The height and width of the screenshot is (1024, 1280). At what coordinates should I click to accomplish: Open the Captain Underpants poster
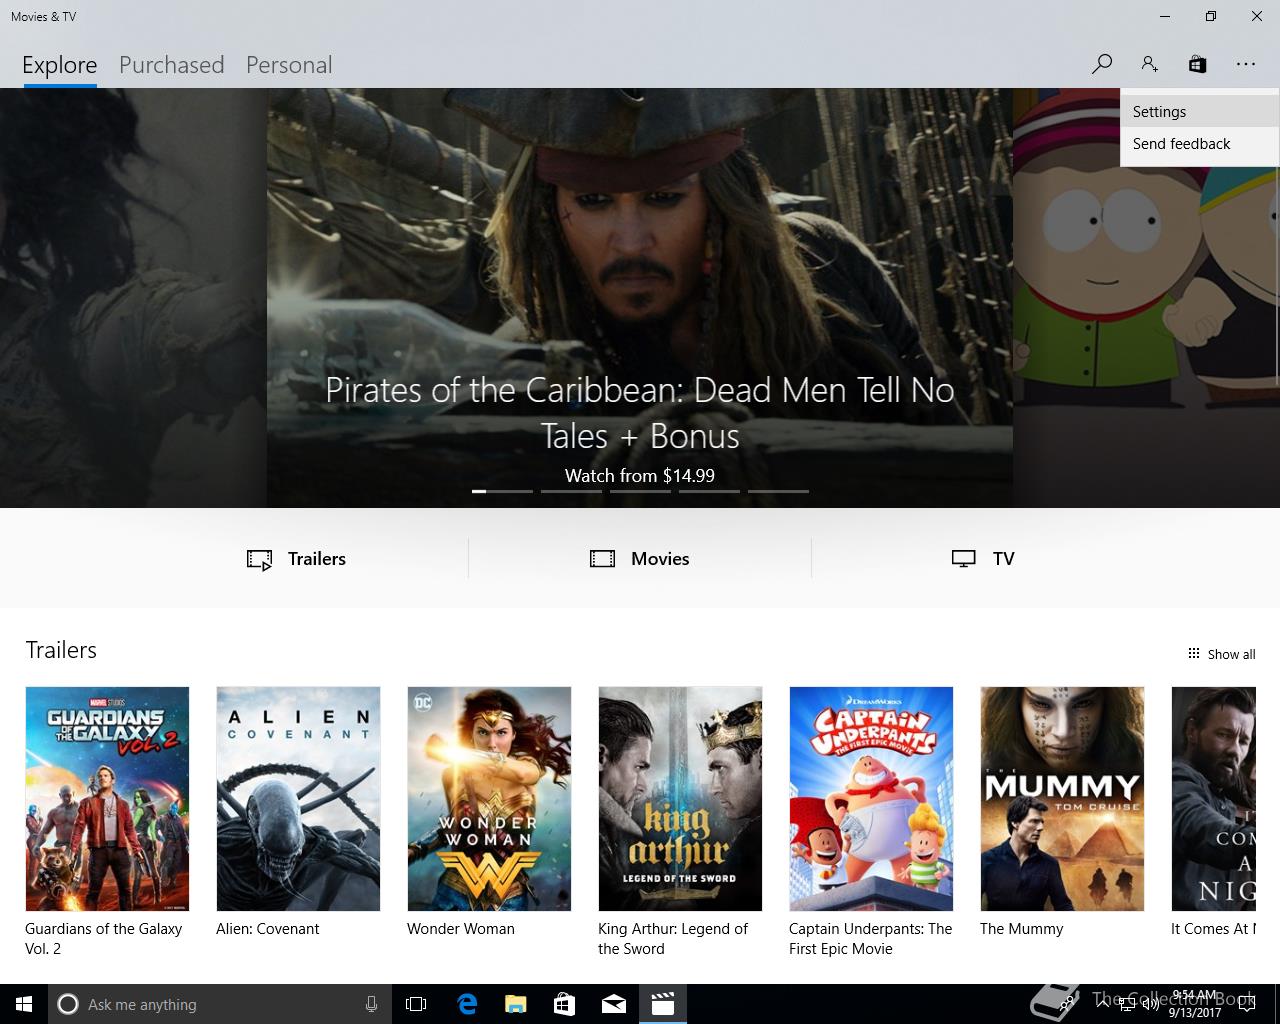coord(871,798)
